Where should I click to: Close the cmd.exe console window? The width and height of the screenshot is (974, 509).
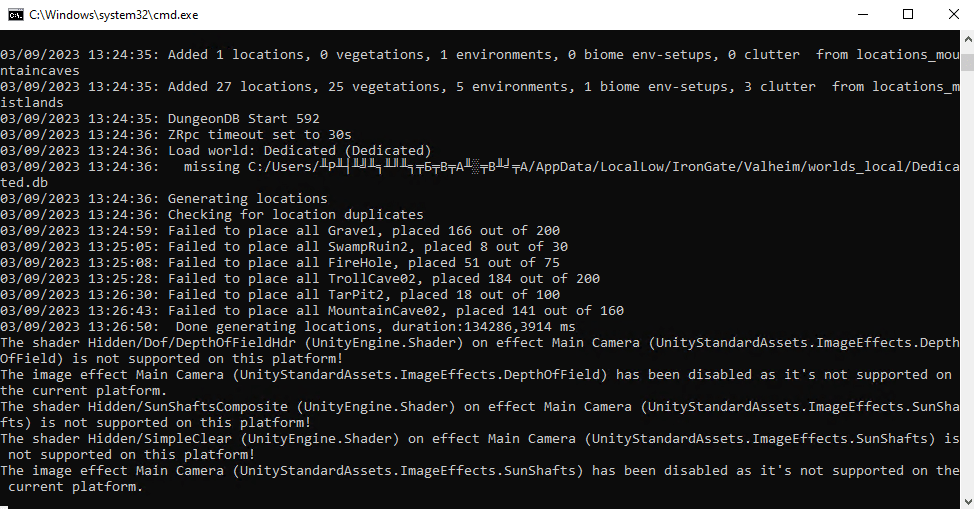[951, 14]
